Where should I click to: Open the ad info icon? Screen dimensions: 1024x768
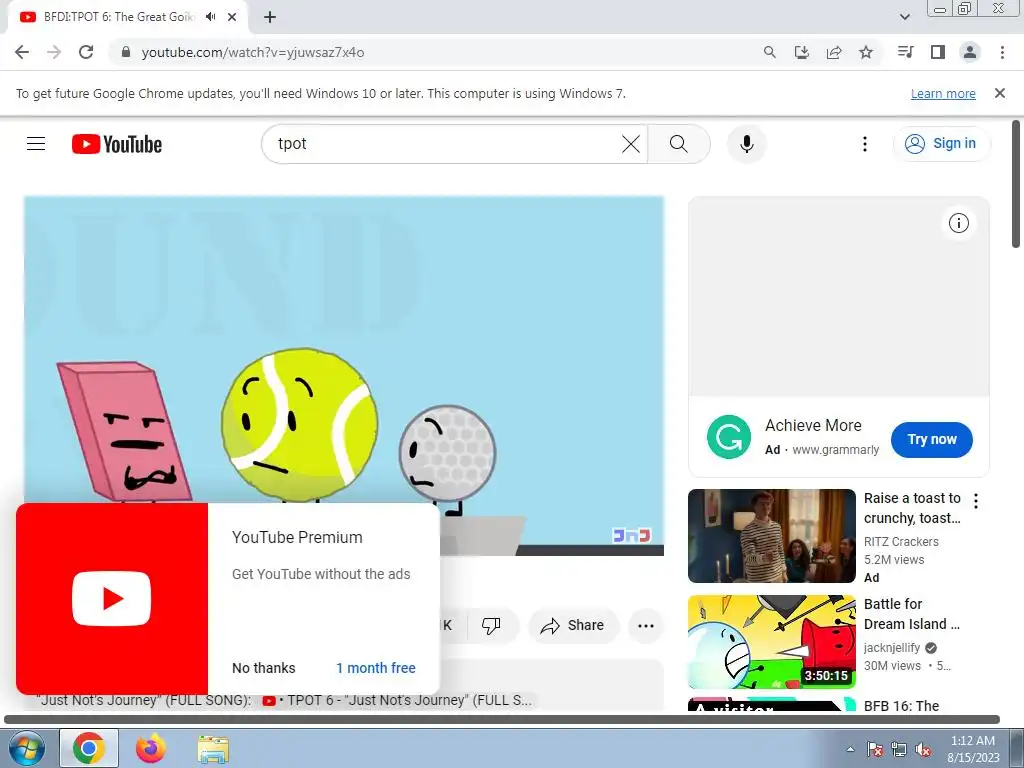958,223
